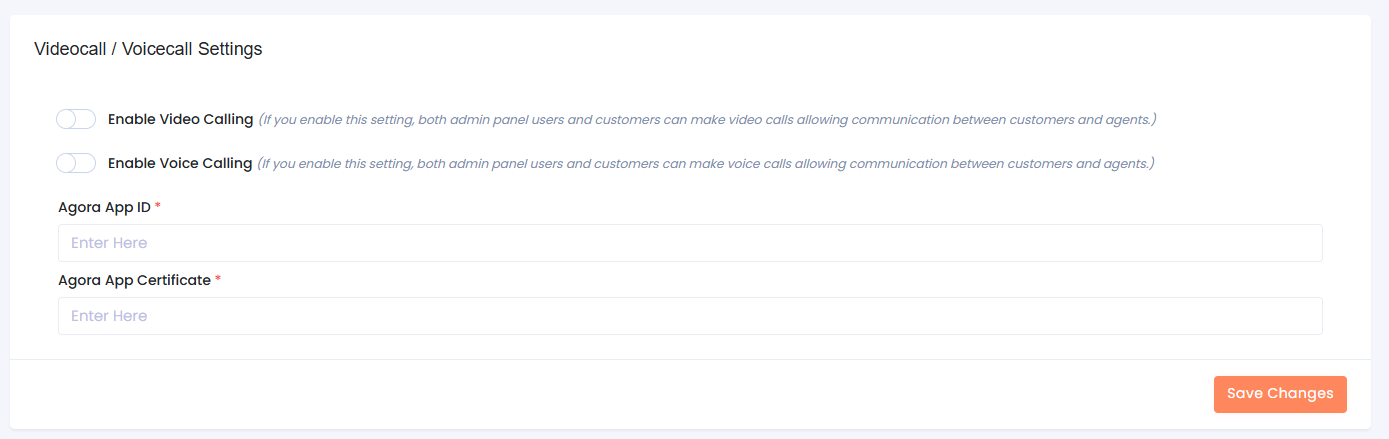Click the Videocall / Voicecall Settings heading

pos(148,49)
